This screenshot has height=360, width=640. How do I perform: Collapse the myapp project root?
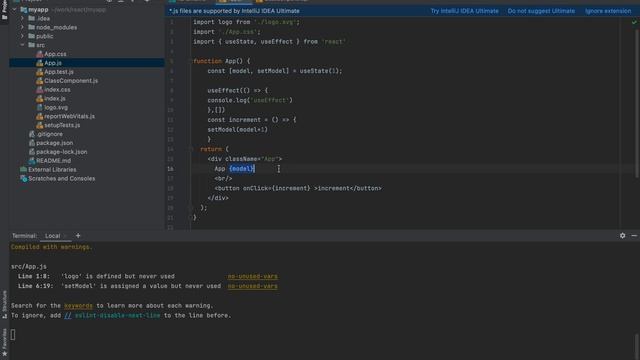[x=15, y=9]
